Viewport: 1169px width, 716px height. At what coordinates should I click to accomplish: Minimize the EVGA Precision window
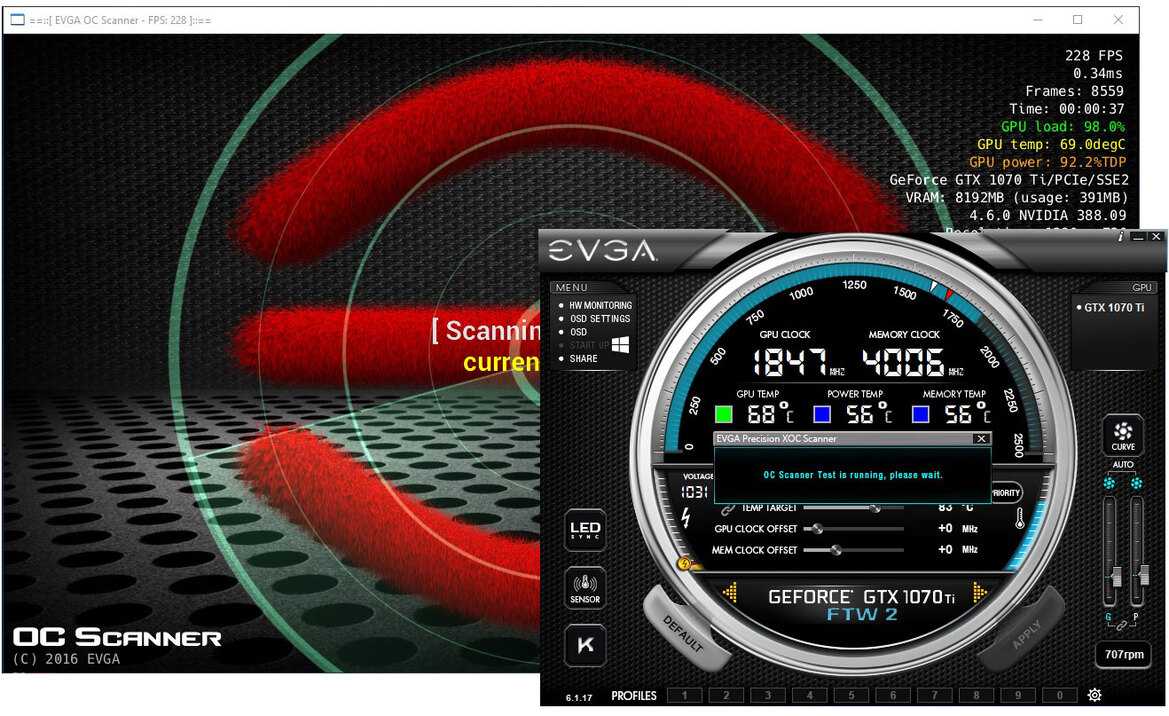[1138, 236]
